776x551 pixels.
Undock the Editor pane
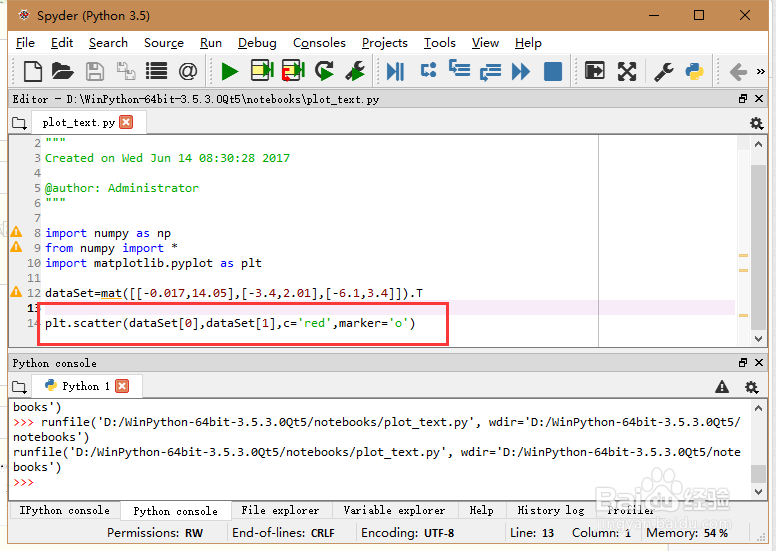(x=742, y=99)
